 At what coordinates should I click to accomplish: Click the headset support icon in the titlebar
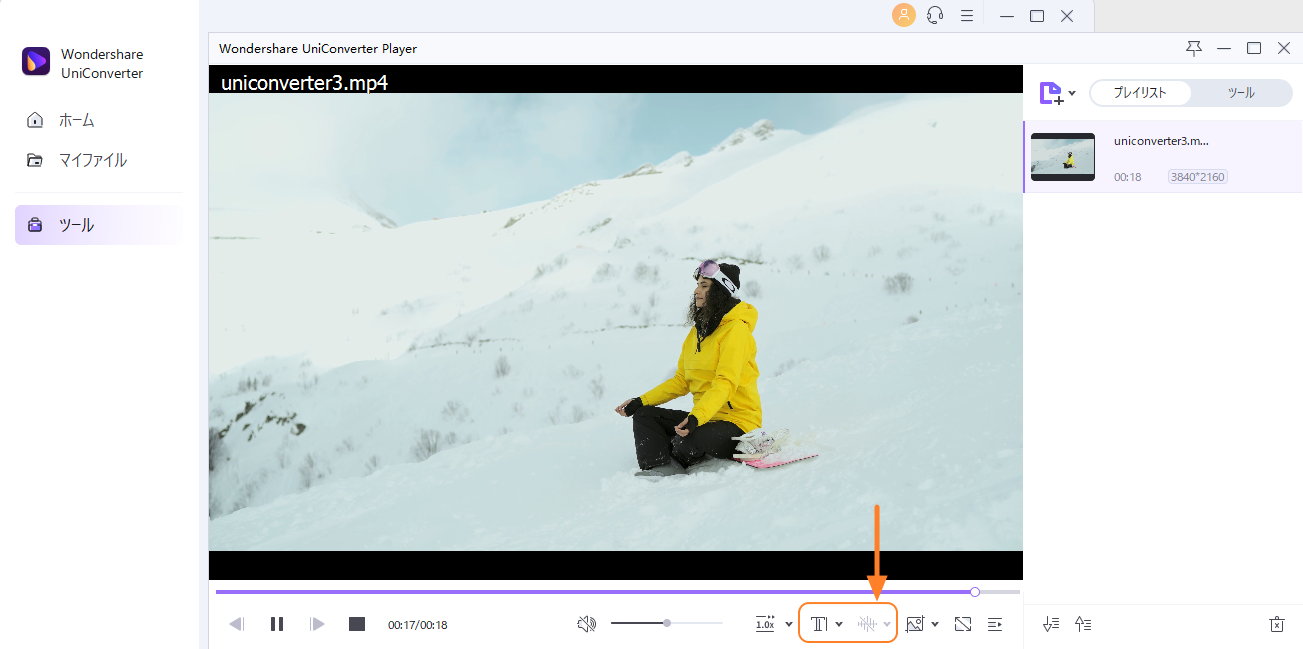[x=934, y=15]
